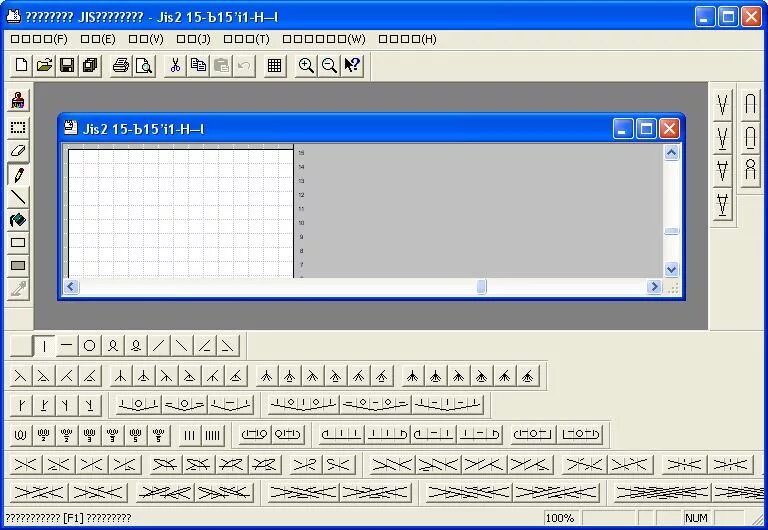This screenshot has width=768, height=530.
Task: Click the chart's vertical scrollbar up arrow
Action: [x=671, y=153]
